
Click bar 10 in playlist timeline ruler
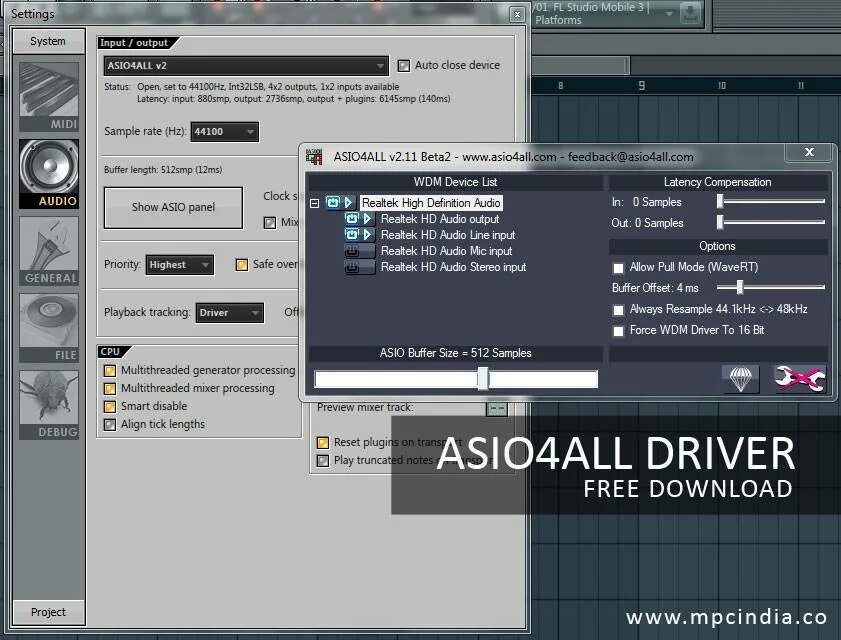tap(722, 85)
